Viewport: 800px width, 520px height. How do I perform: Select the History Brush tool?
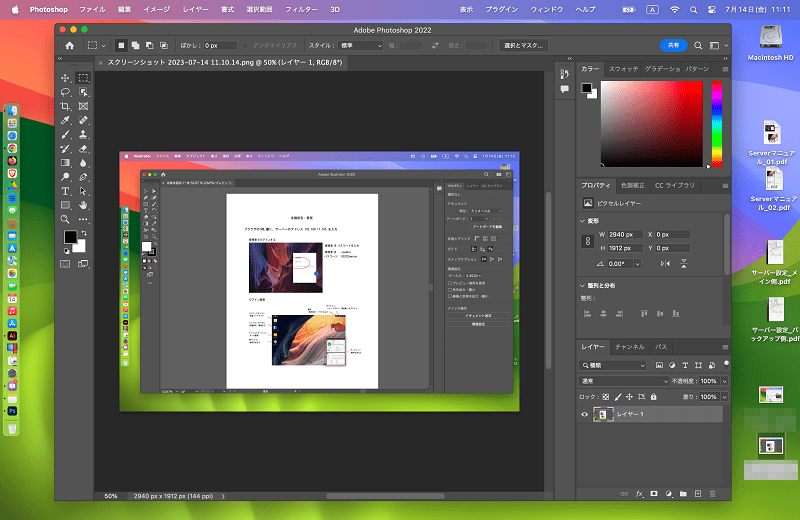pos(65,149)
